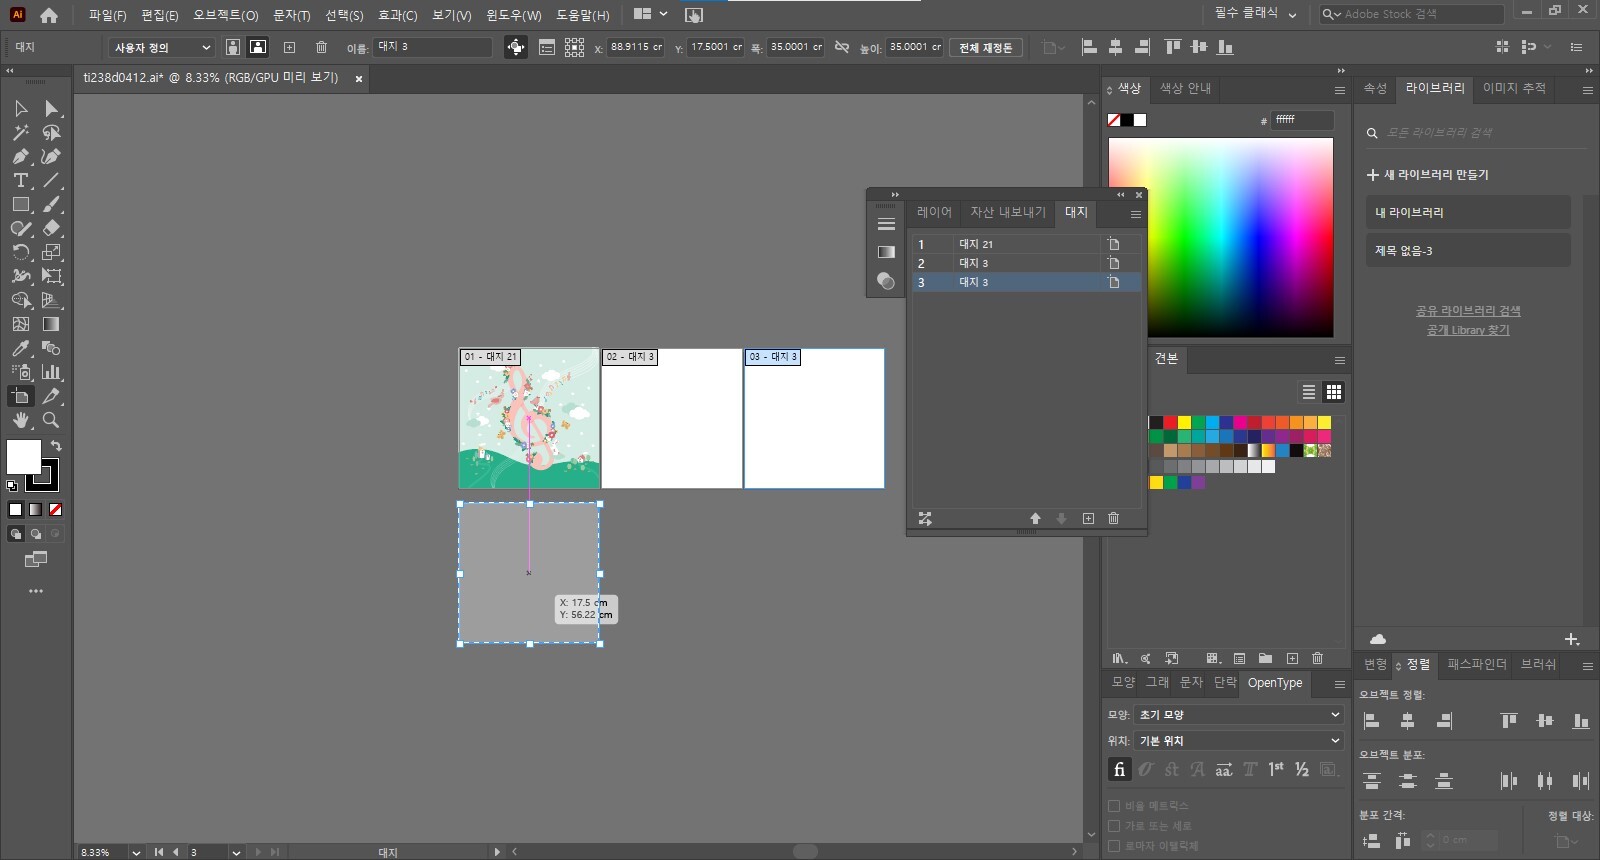Create a new artboard in the 대지 panel
The width and height of the screenshot is (1600, 860).
tap(1088, 518)
